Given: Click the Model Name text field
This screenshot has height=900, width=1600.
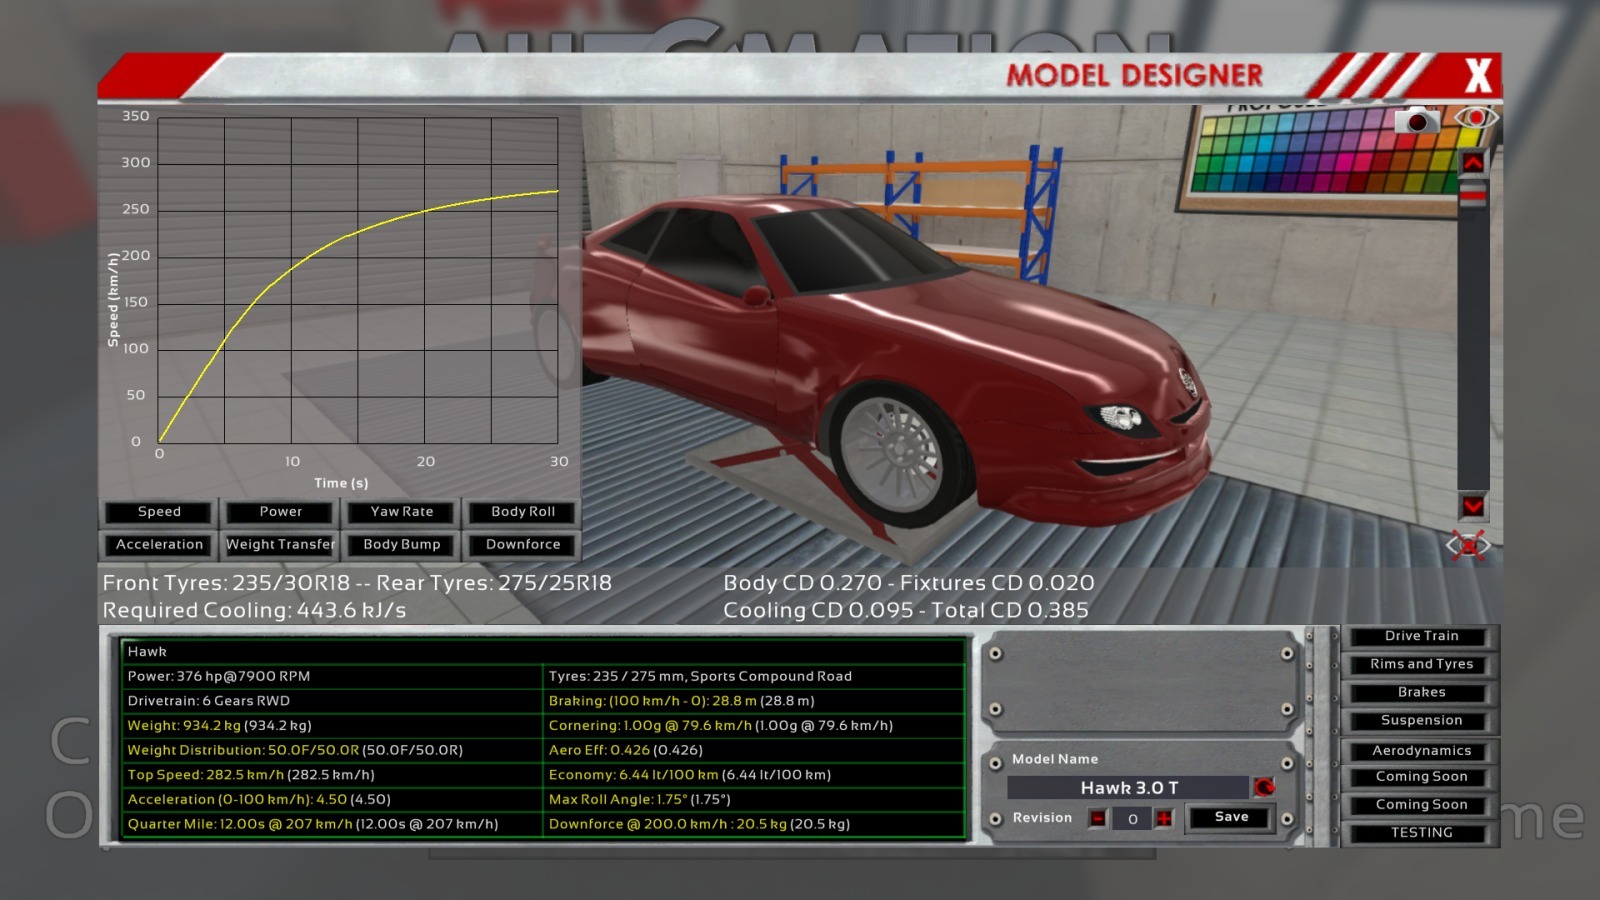Looking at the screenshot, I should pyautogui.click(x=1128, y=788).
